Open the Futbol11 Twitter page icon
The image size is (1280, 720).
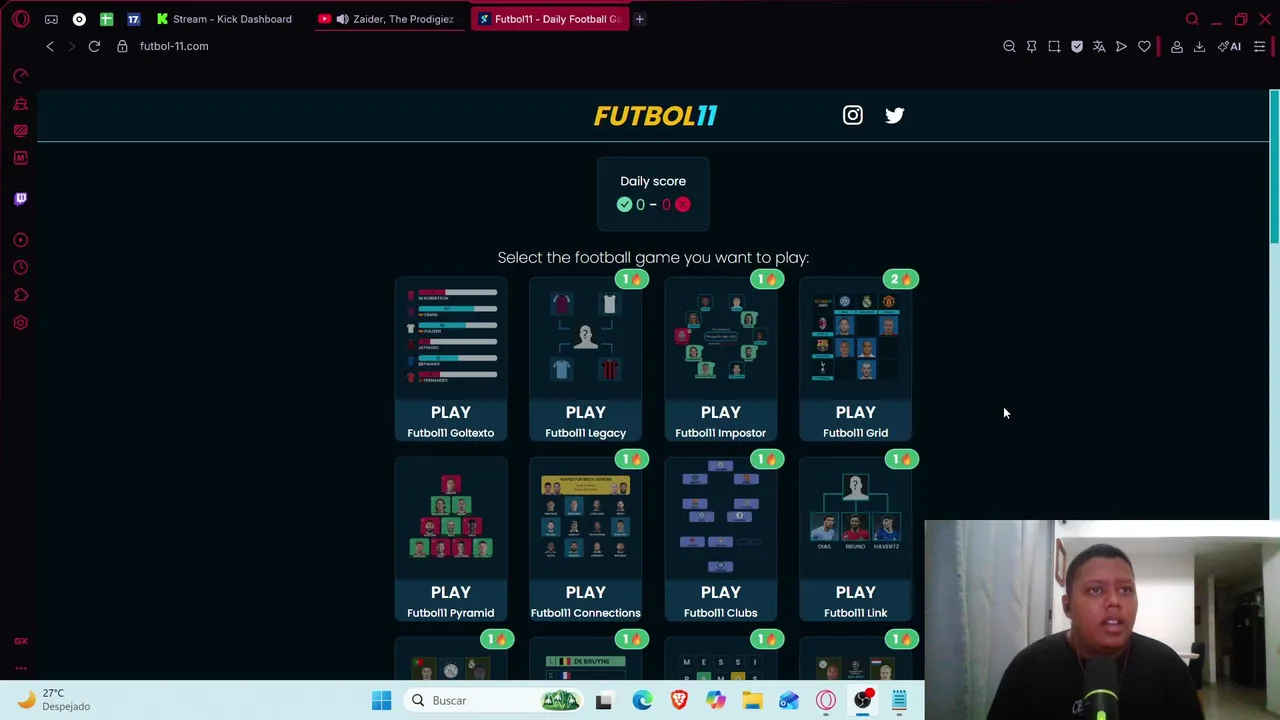(894, 115)
